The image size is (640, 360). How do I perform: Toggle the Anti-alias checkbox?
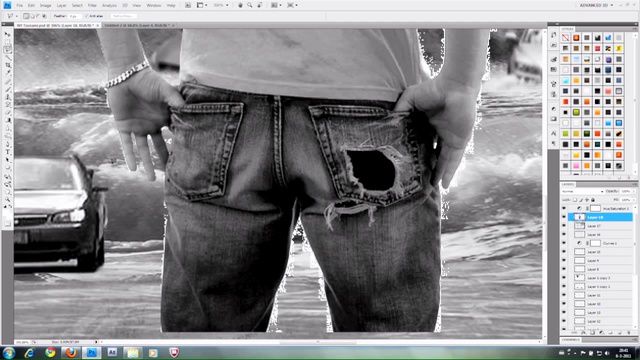[x=87, y=16]
